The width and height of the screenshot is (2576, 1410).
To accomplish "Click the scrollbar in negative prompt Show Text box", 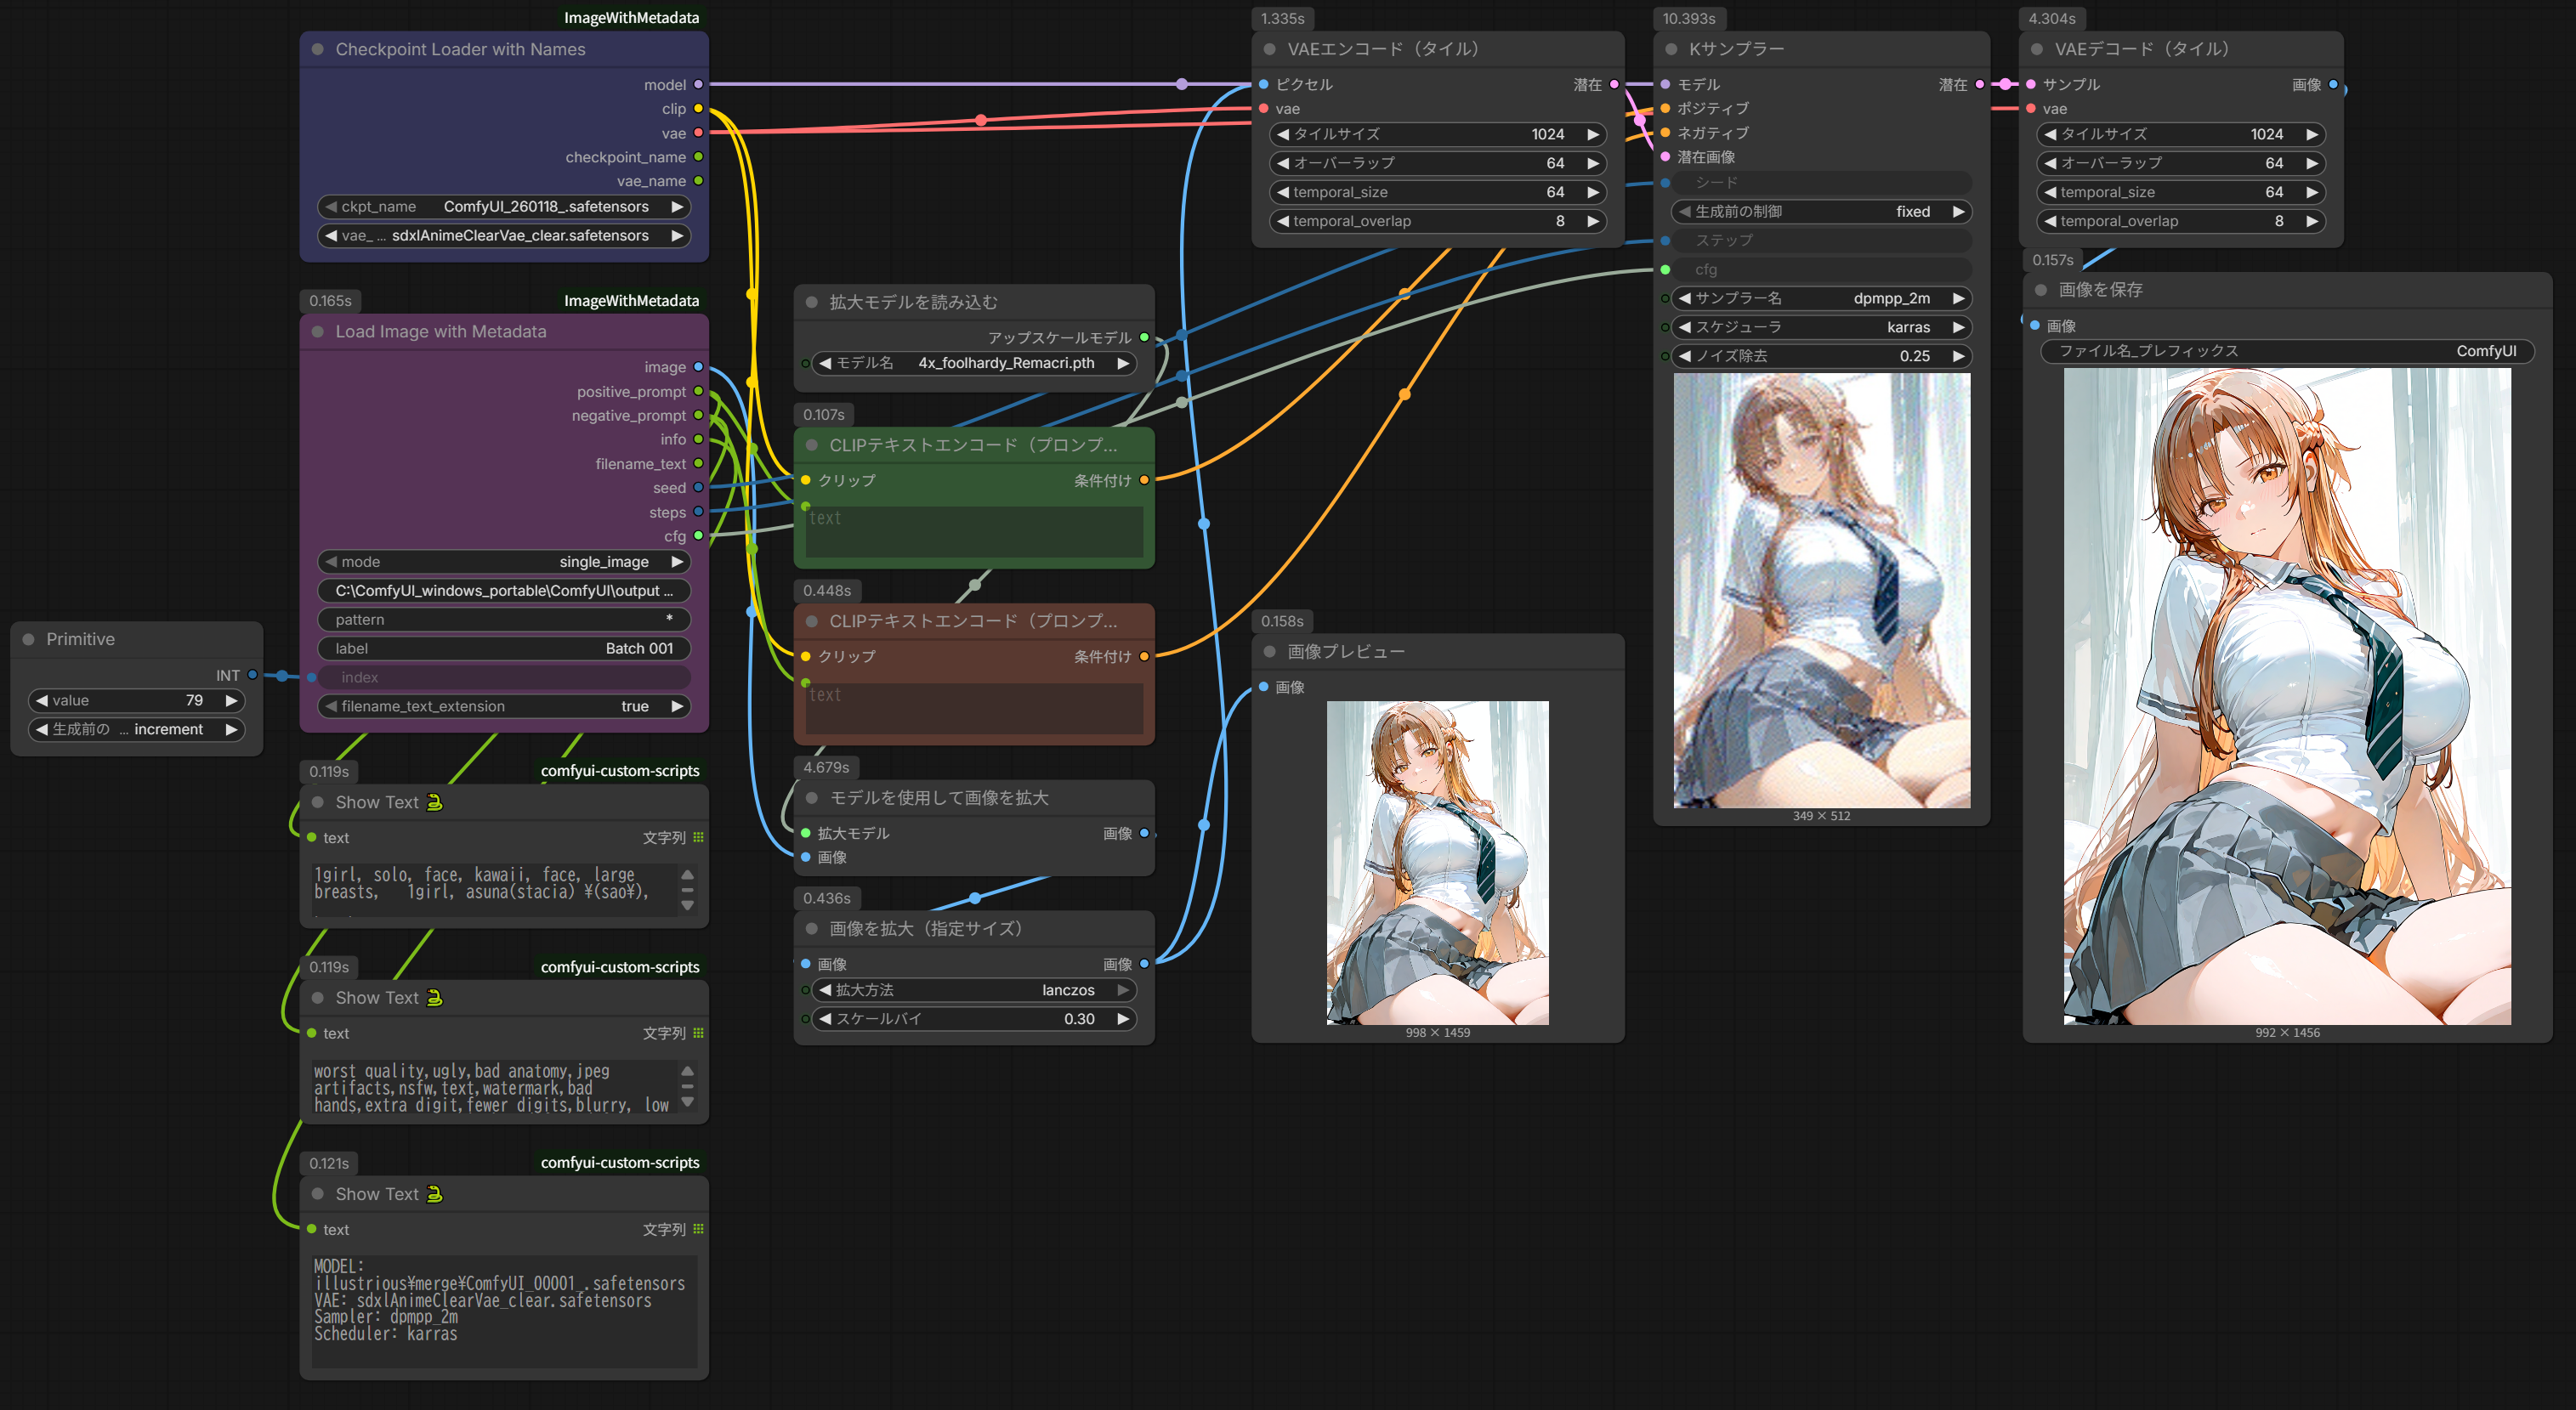I will point(687,1086).
